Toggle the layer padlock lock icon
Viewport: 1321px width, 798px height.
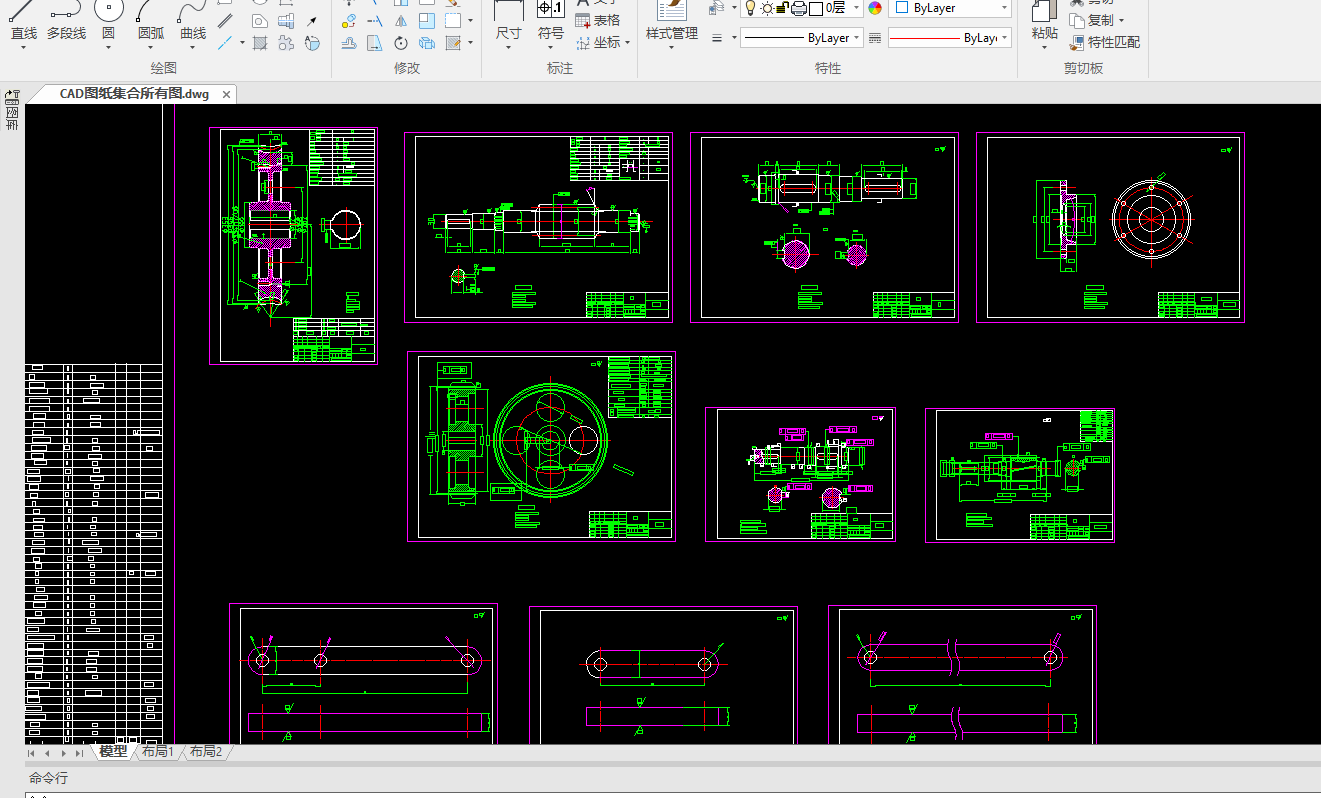(x=782, y=8)
